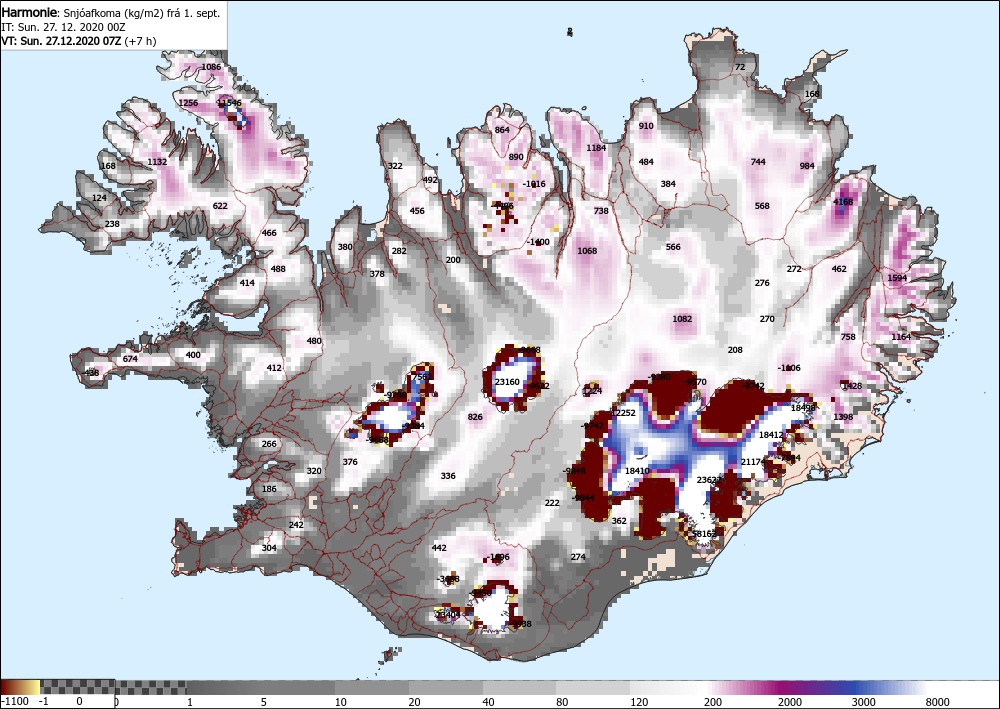1000x709 pixels.
Task: Click the map value 466
Action: [x=269, y=233]
